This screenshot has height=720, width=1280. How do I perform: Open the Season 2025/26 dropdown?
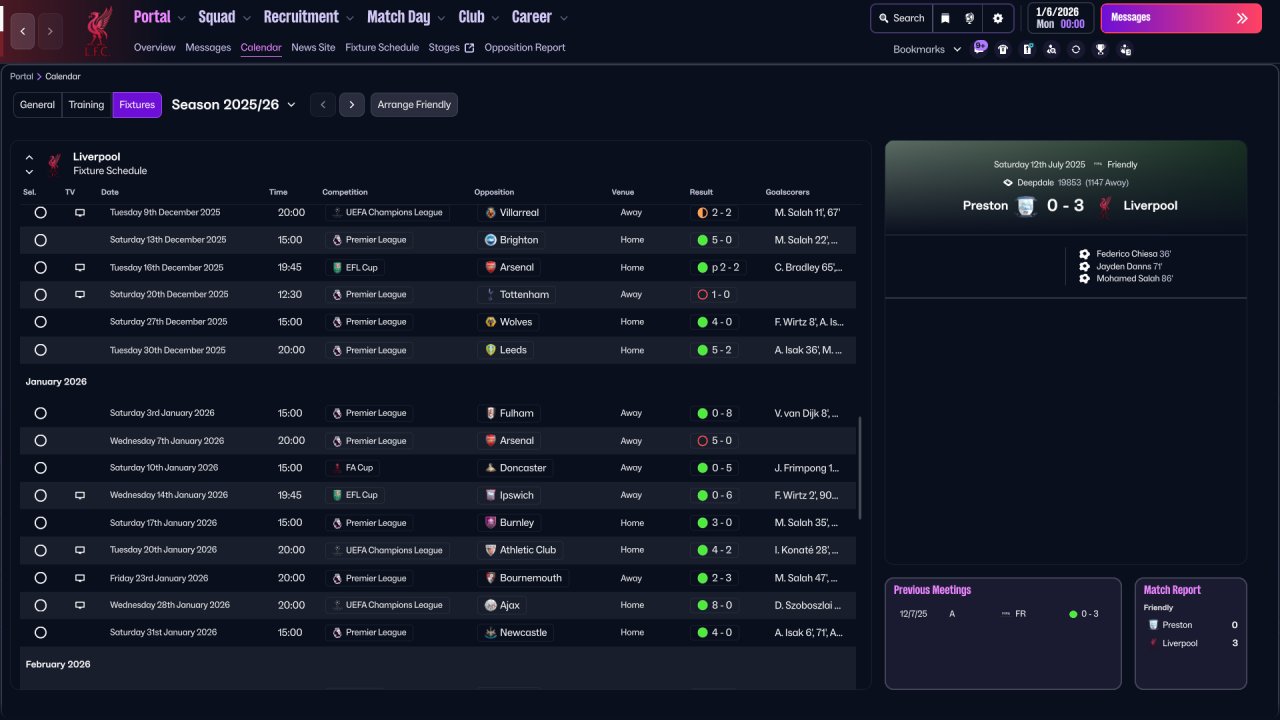(x=234, y=105)
